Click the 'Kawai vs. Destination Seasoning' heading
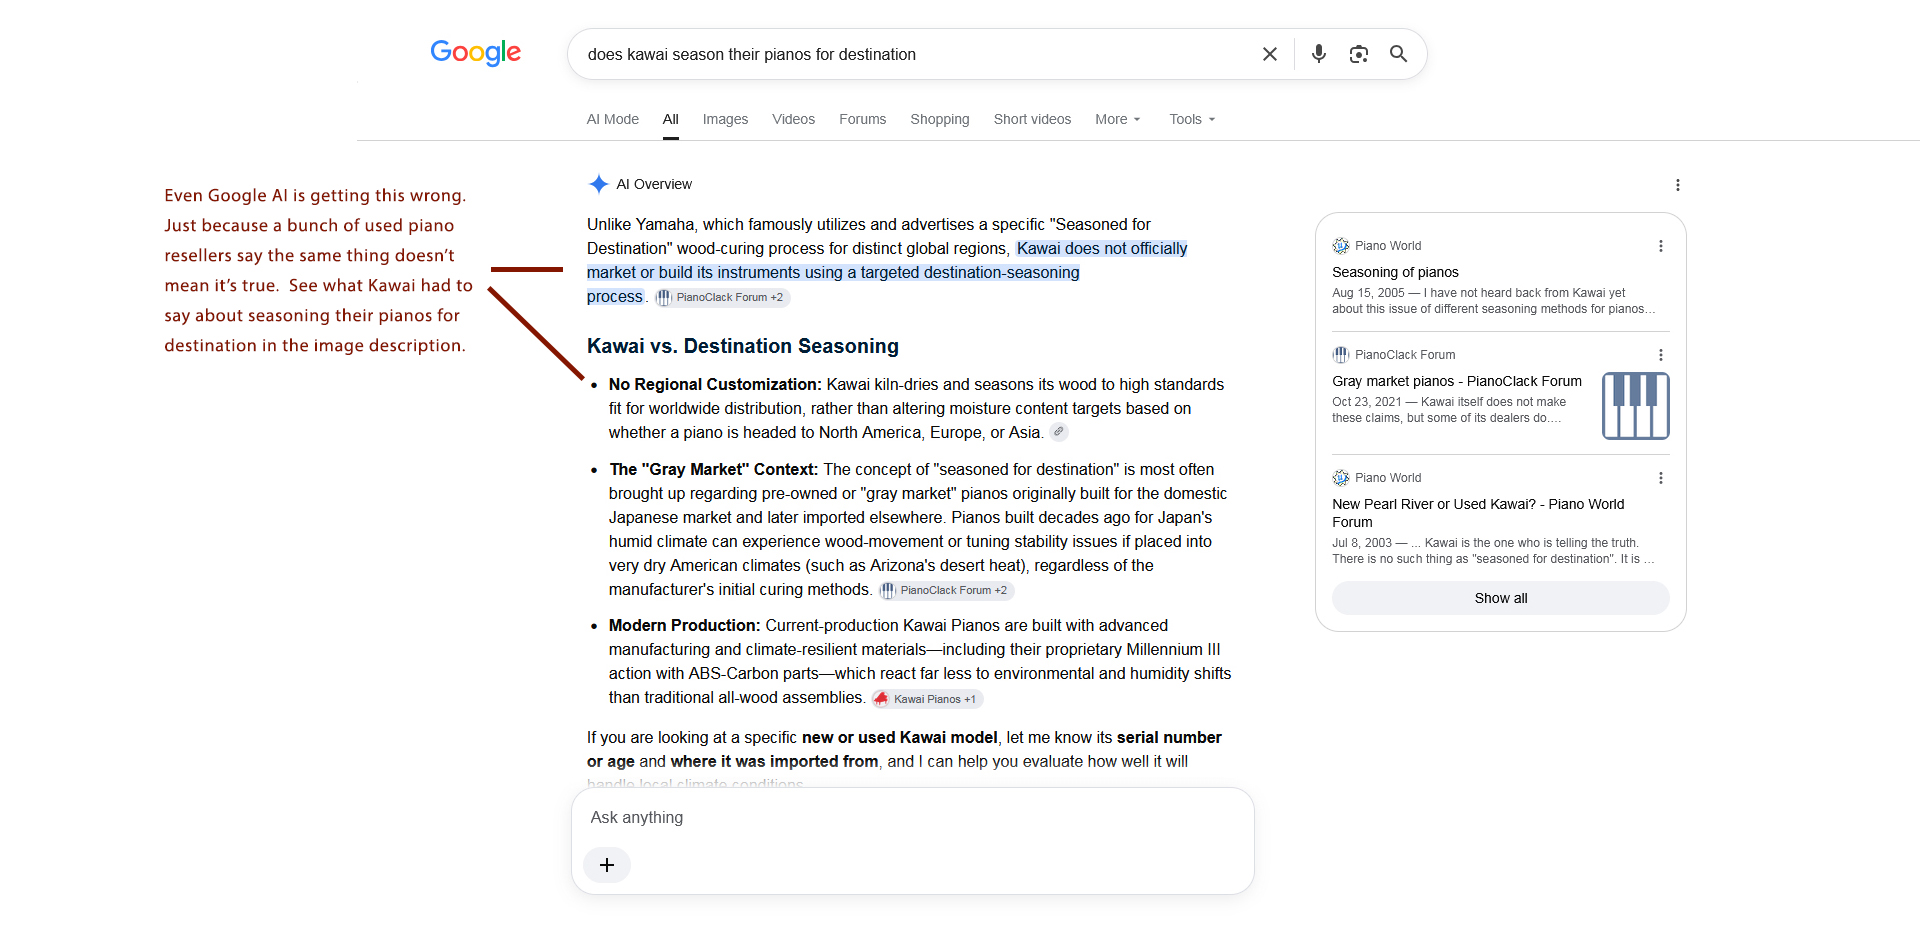Screen dimensions: 1920x929 [x=743, y=346]
